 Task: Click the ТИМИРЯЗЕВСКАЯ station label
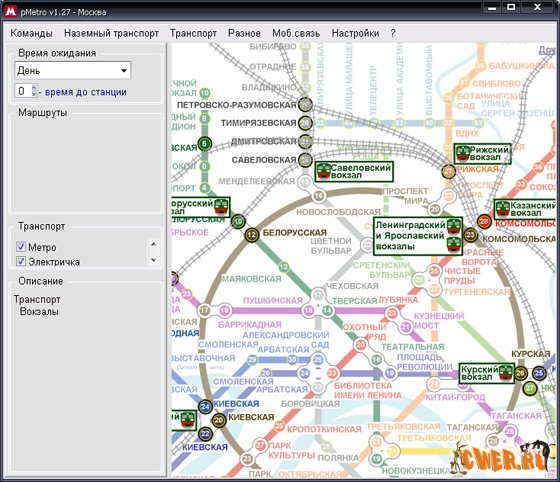pyautogui.click(x=258, y=123)
